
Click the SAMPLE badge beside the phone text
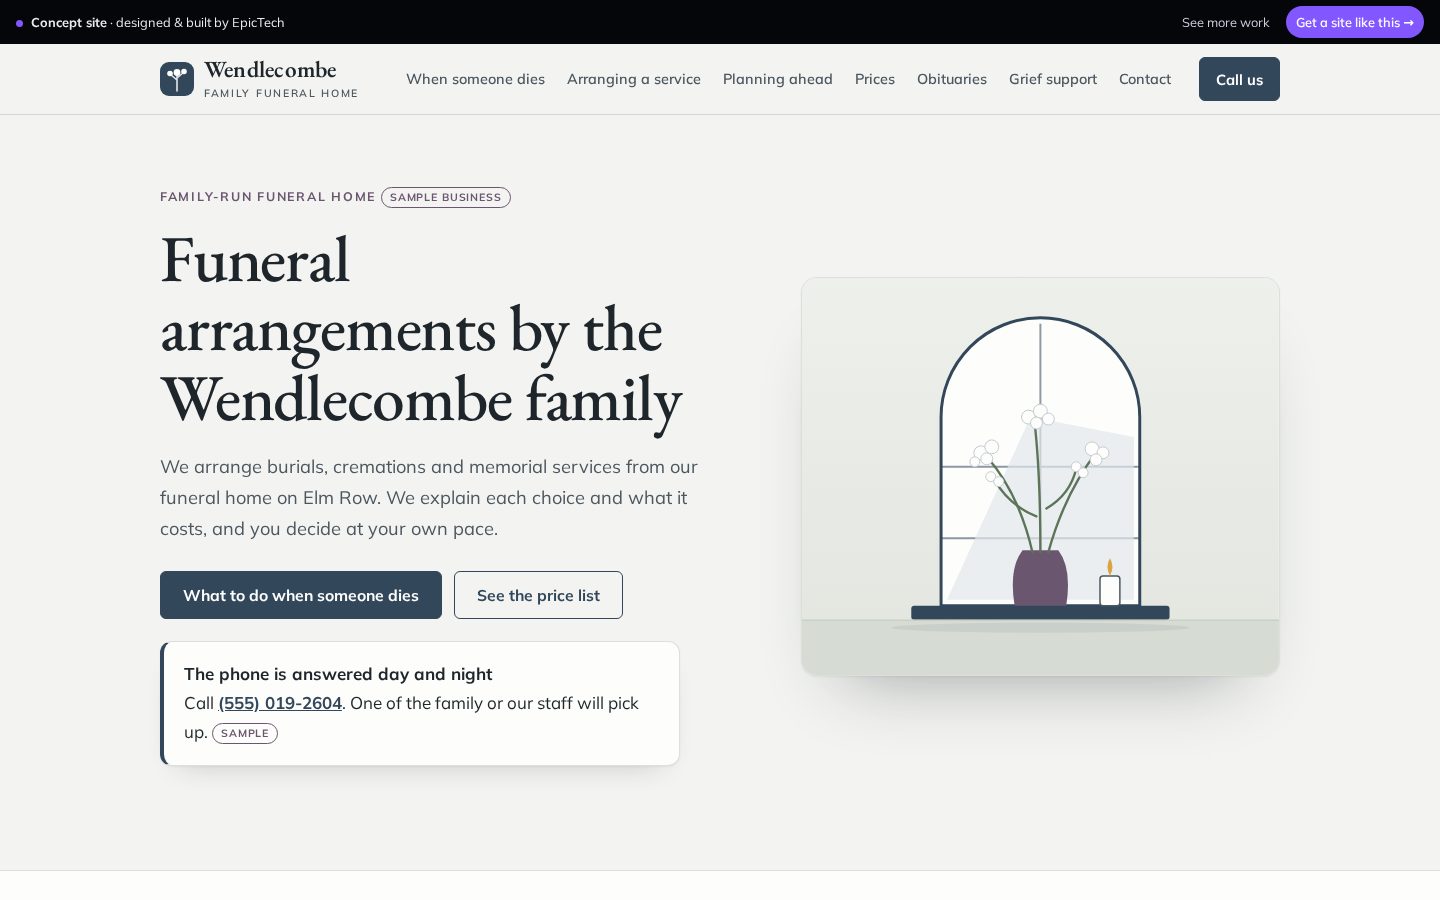tap(245, 733)
